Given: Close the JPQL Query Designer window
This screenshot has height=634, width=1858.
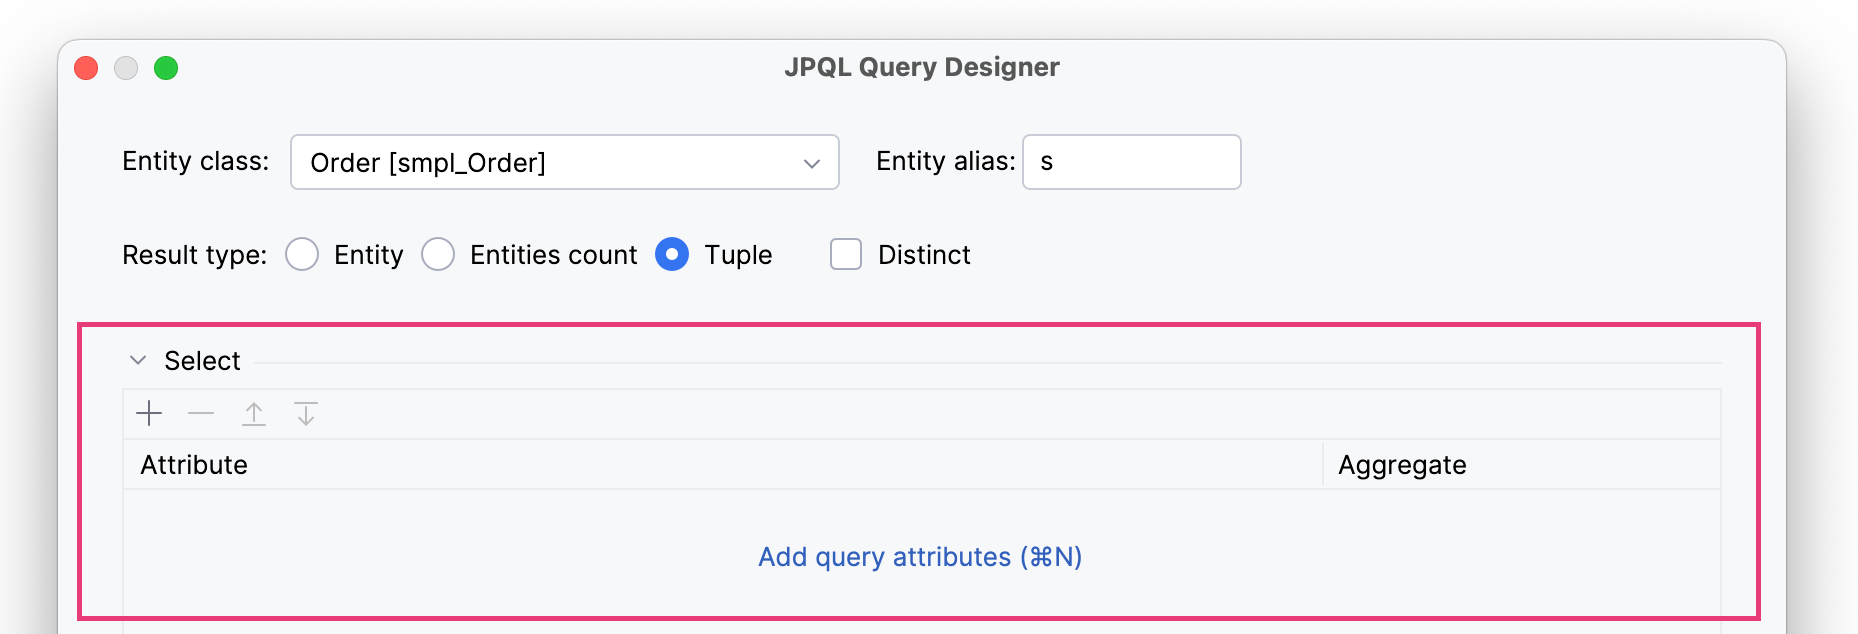Looking at the screenshot, I should point(87,68).
